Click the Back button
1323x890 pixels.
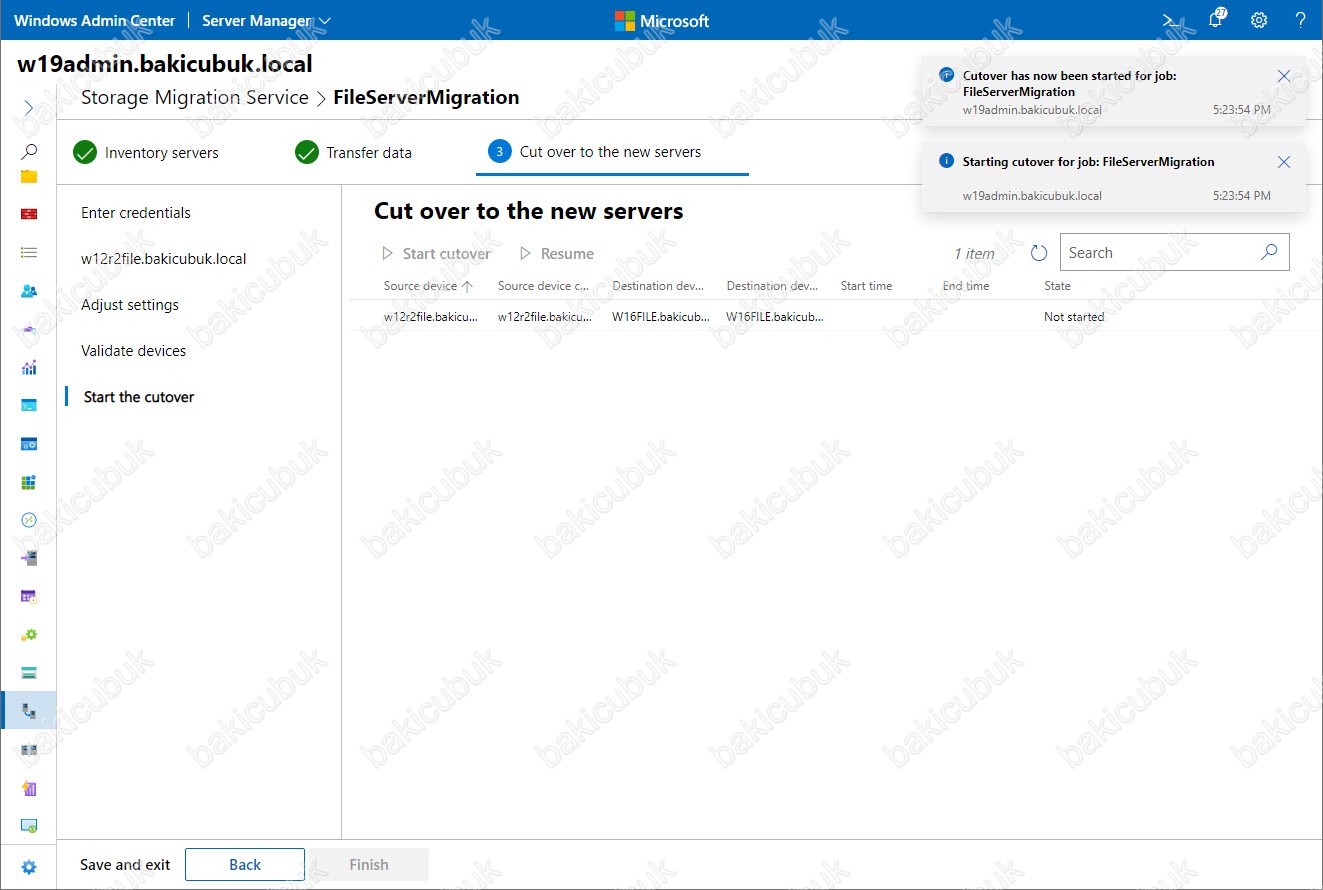click(x=245, y=865)
